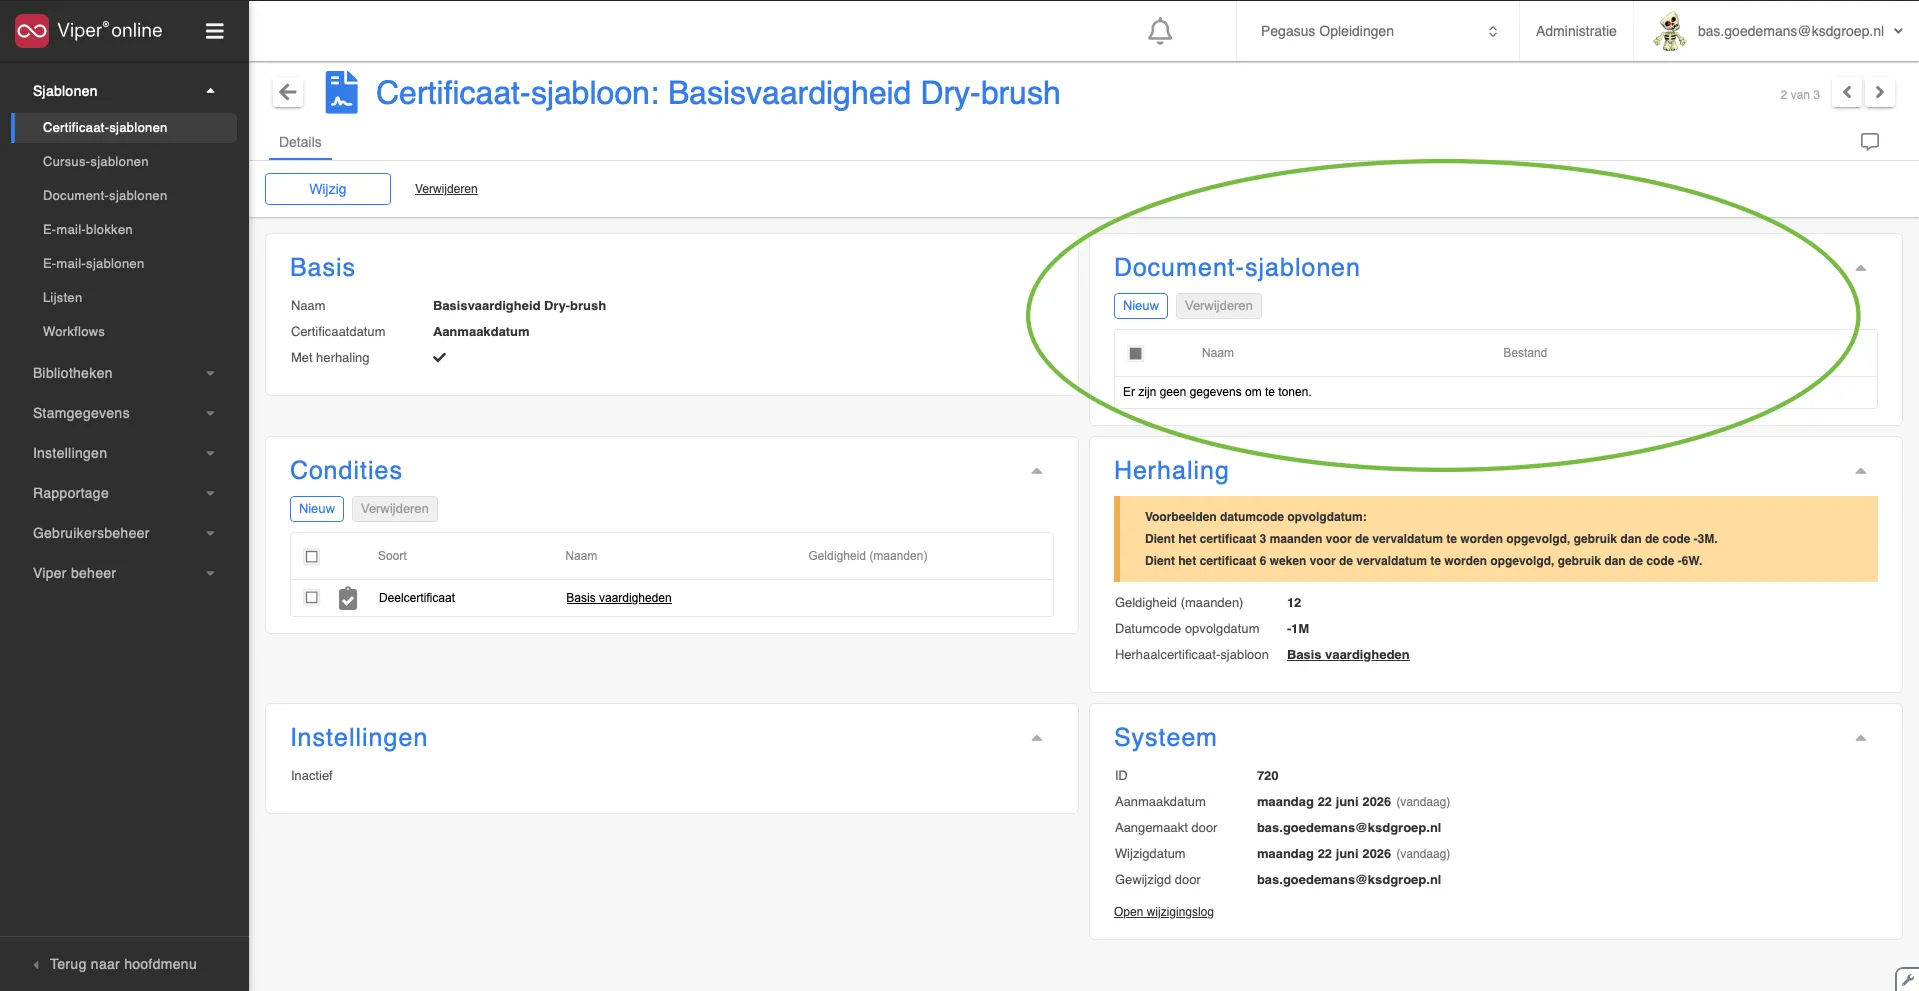Viewport: 1919px width, 991px height.
Task: Click the ID value 720
Action: click(1268, 776)
